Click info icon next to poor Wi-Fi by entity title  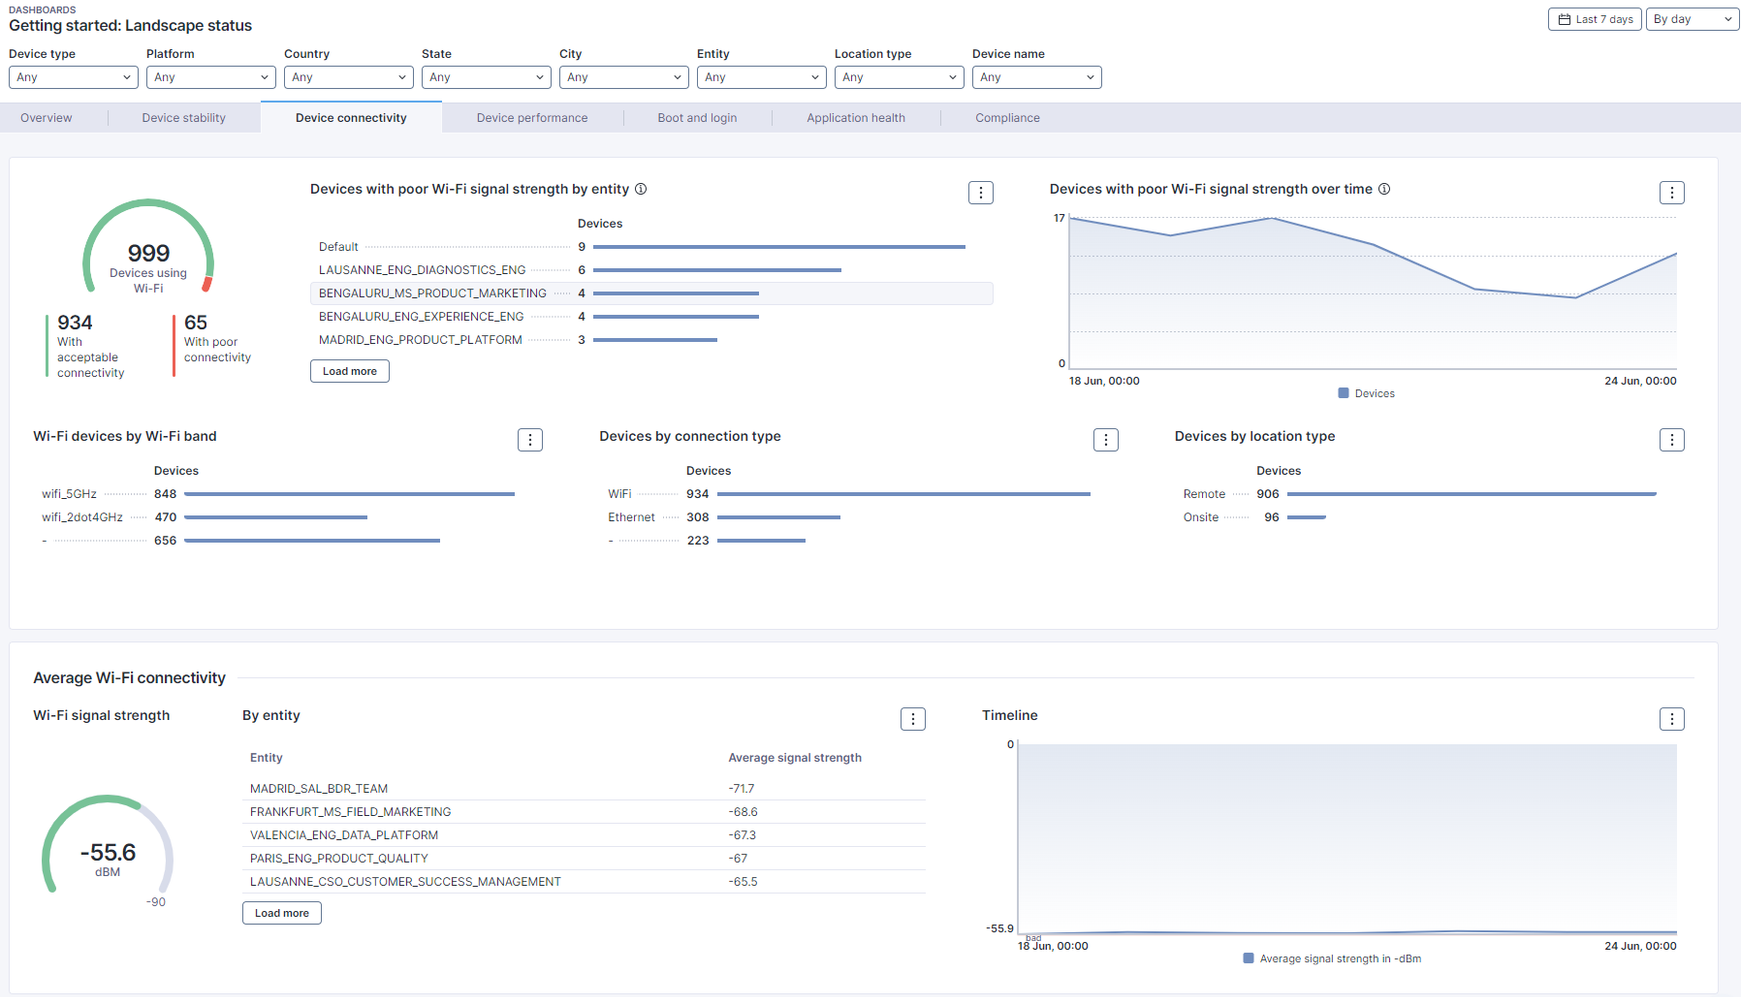[x=641, y=189]
